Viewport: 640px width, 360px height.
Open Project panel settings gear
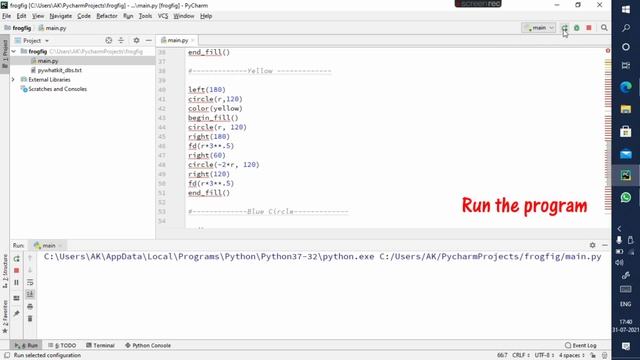click(x=136, y=40)
